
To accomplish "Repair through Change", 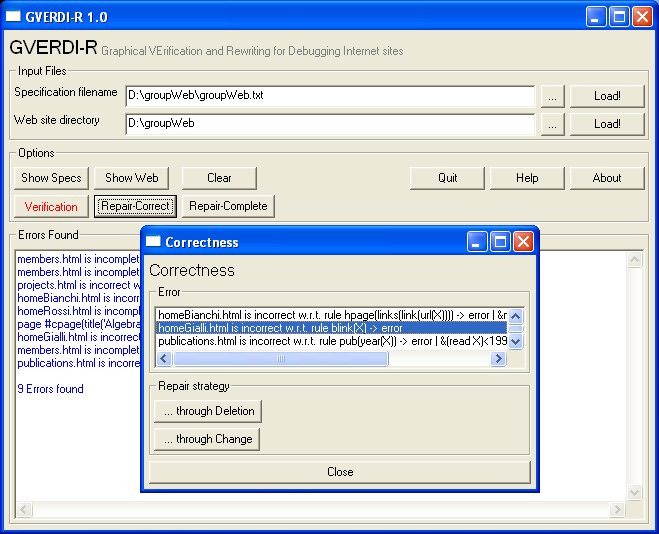I will [x=207, y=439].
